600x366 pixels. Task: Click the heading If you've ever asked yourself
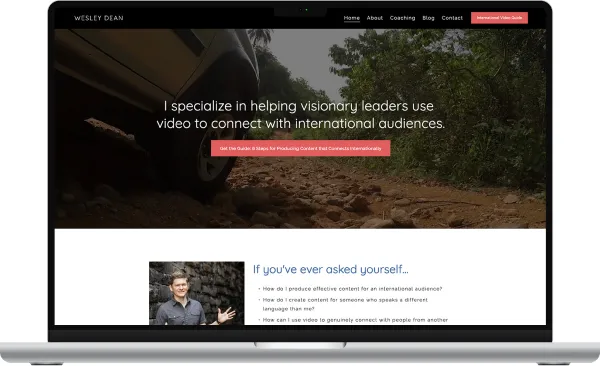330,269
